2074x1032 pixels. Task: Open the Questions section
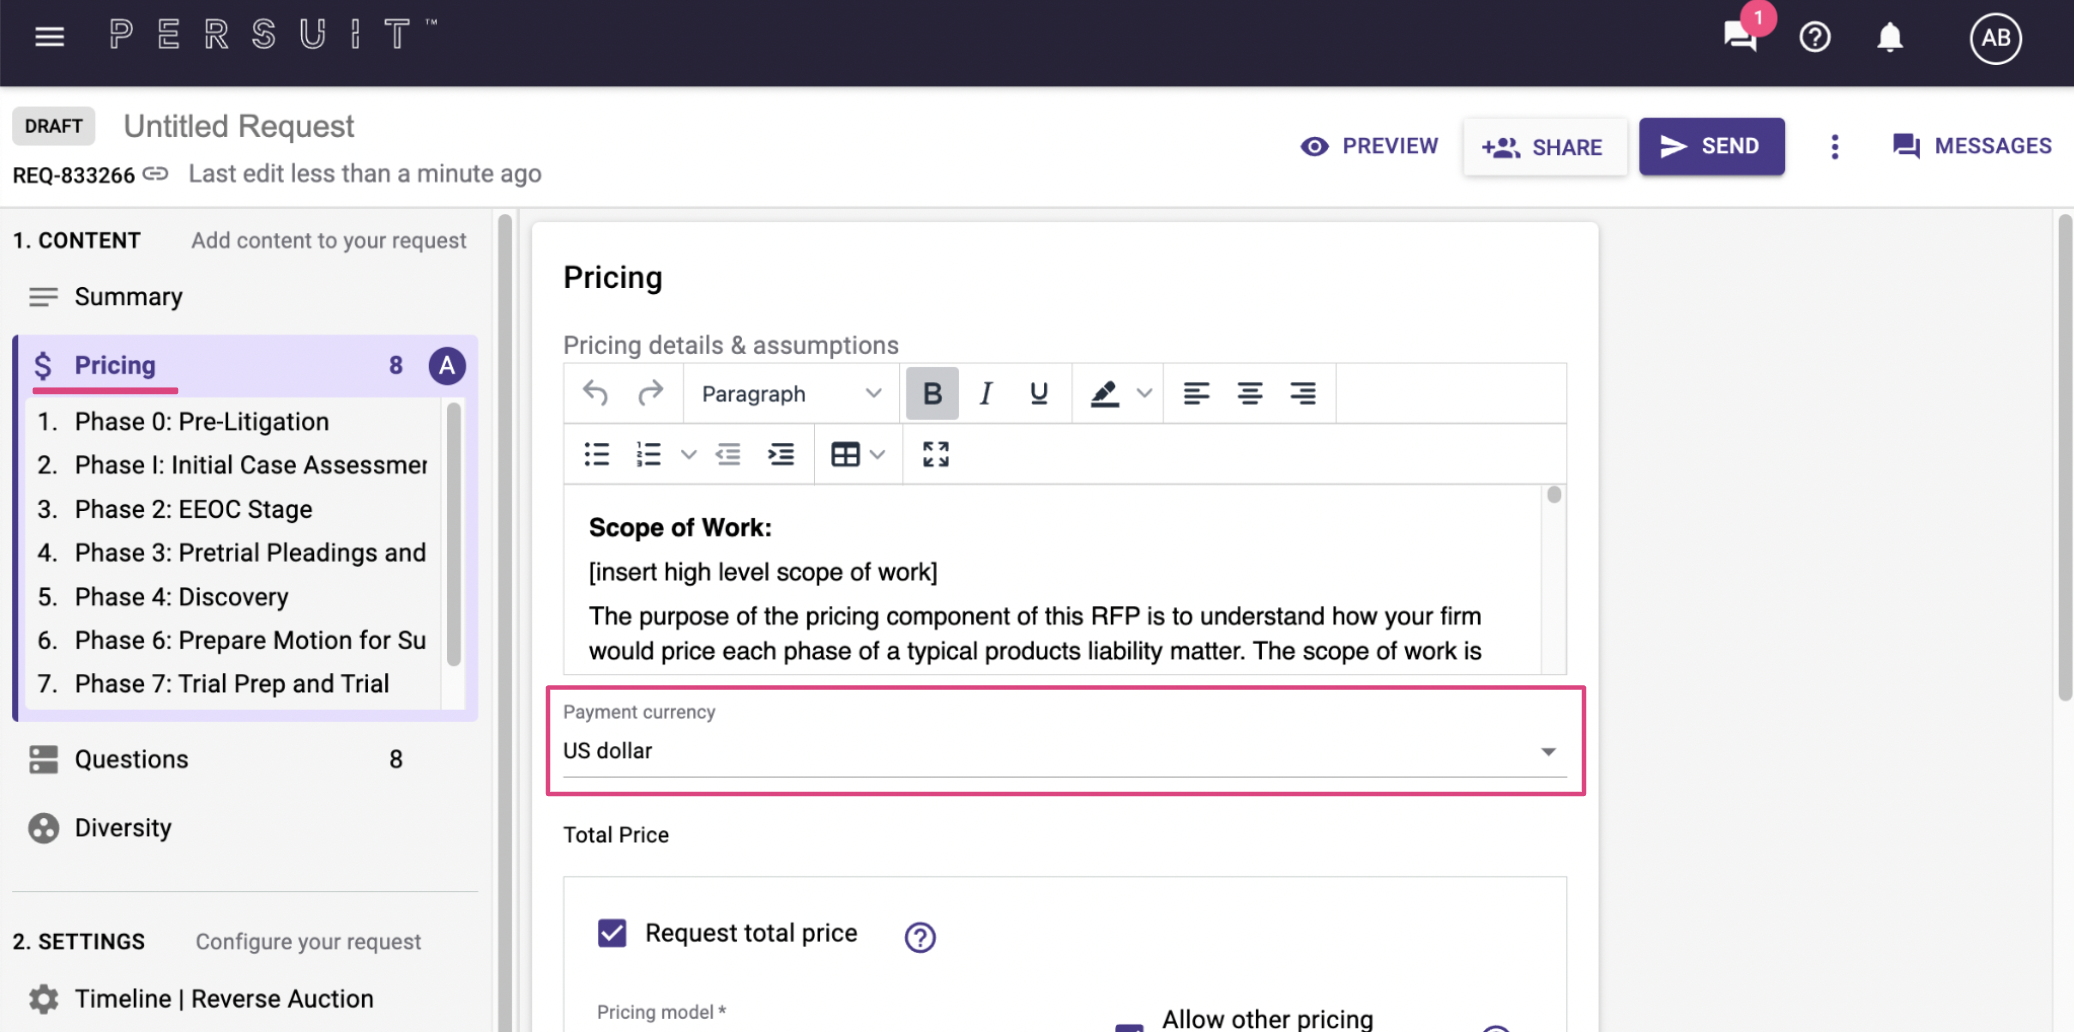131,759
